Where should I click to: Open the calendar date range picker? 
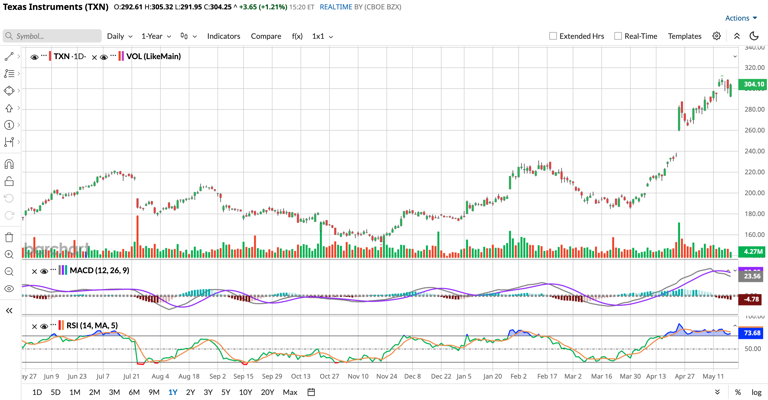tap(311, 392)
